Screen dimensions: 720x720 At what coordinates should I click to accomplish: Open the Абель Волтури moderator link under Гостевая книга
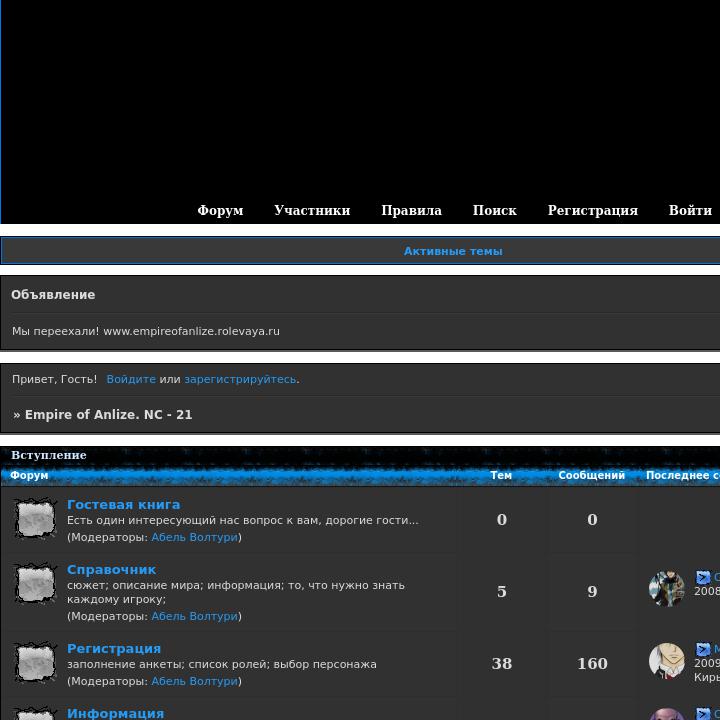coord(195,537)
